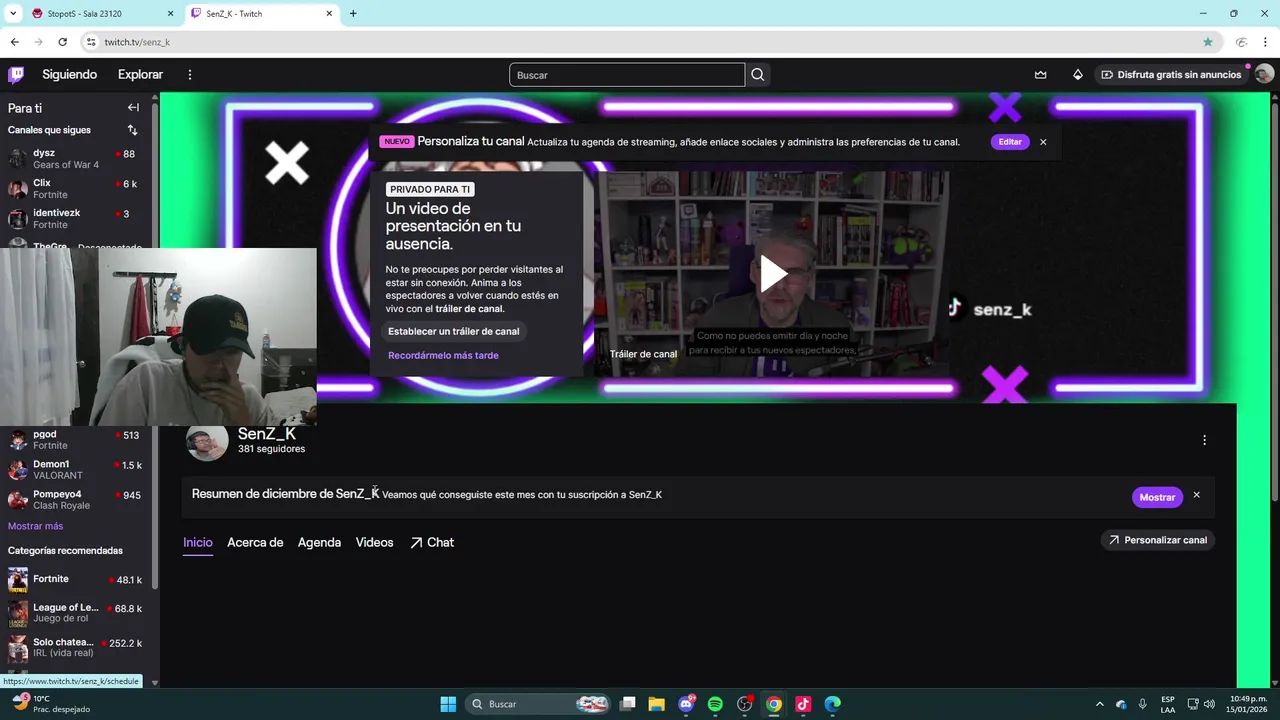Open Demon1 channel in sidebar
Screen dimensions: 1280x720
tap(75, 470)
